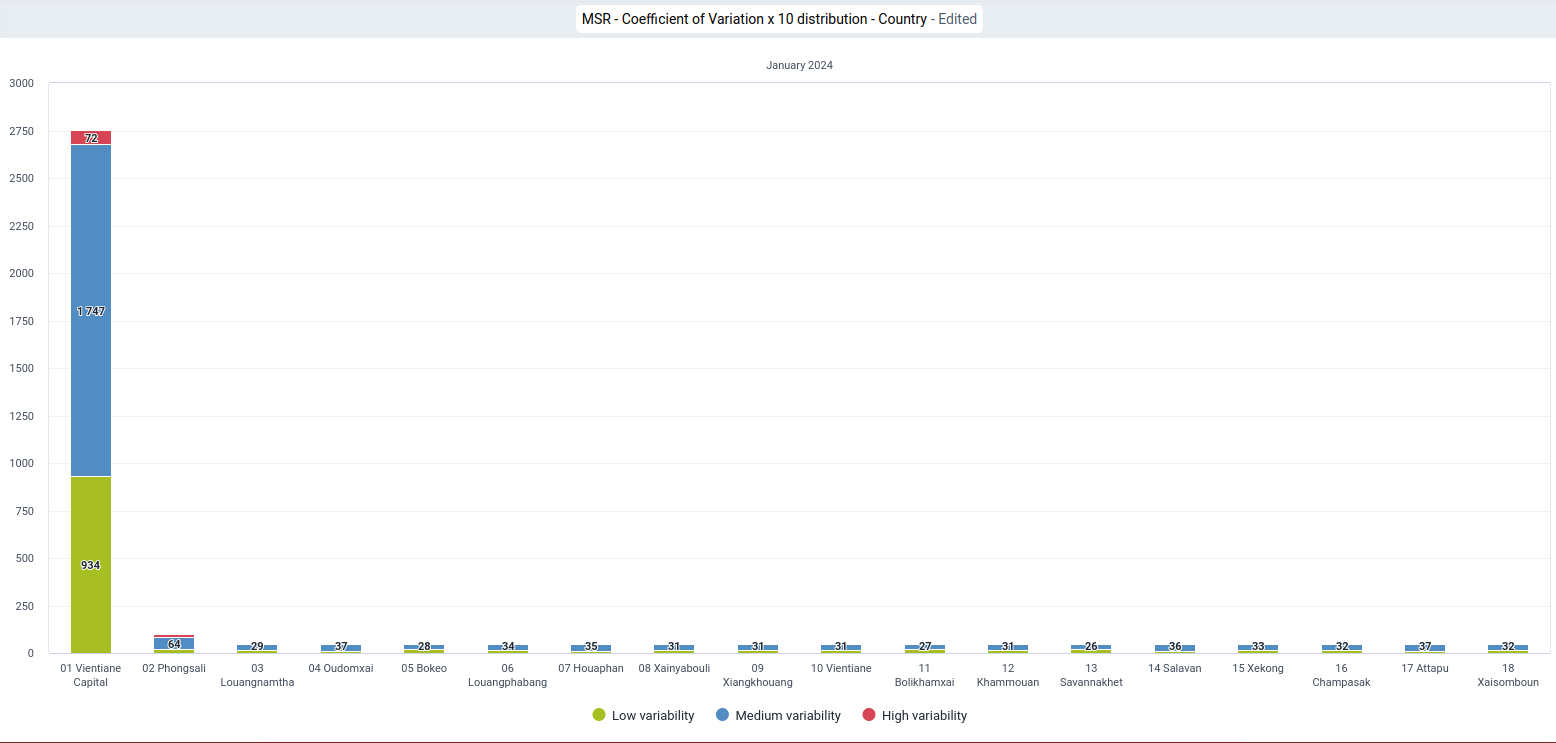Click the 06 Louangphabang axis label
Viewport: 1556px width, 743px height.
click(508, 675)
